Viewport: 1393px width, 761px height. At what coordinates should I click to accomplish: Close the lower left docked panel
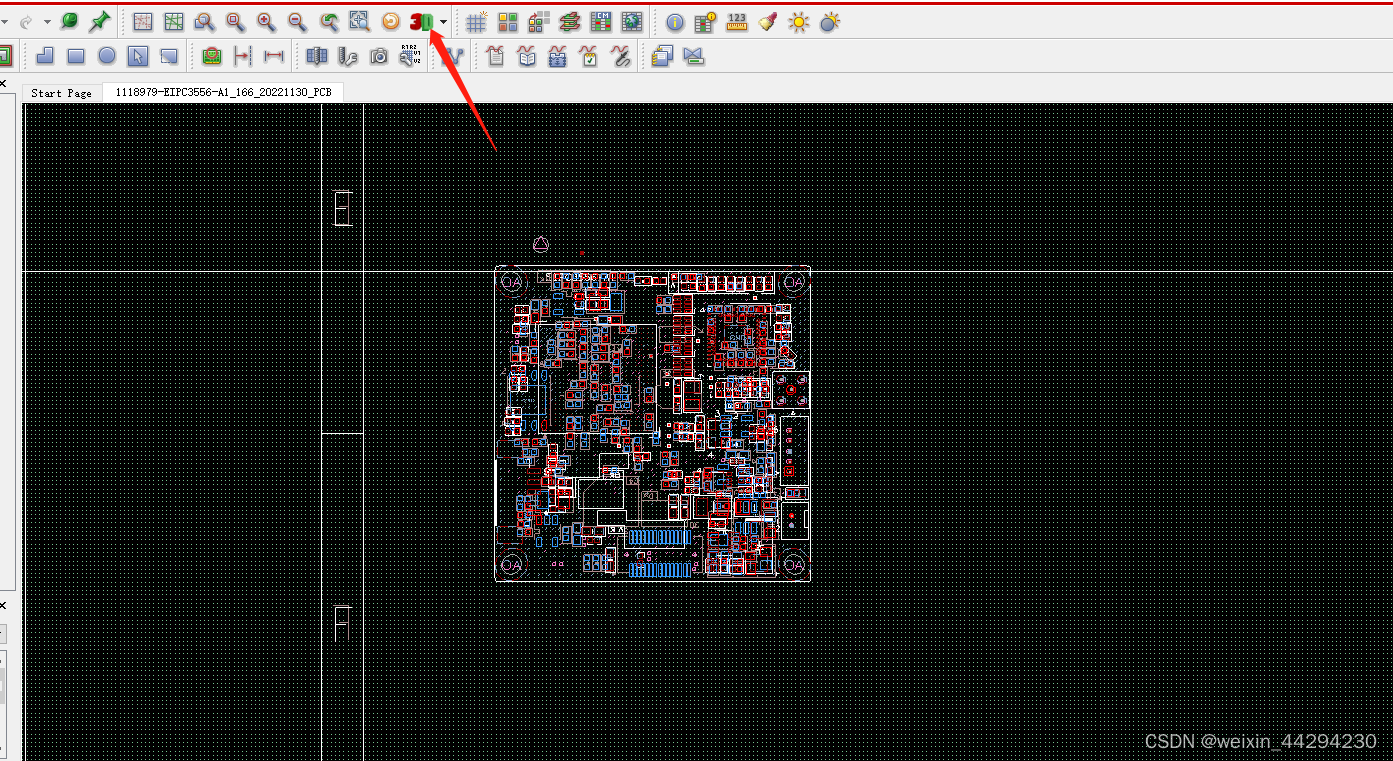pyautogui.click(x=3, y=606)
